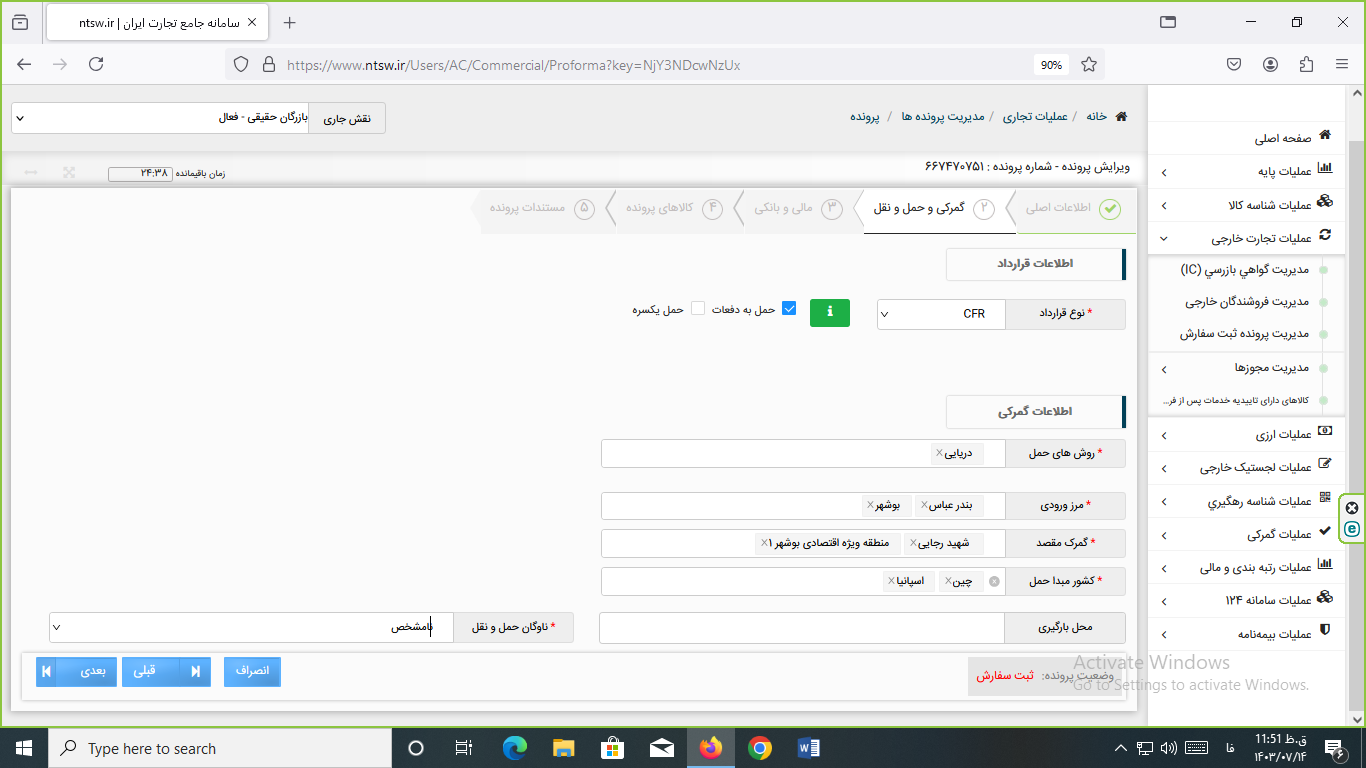Remove دریایی tag from shipping methods
Screen dimensions: 1366x768
(x=939, y=453)
